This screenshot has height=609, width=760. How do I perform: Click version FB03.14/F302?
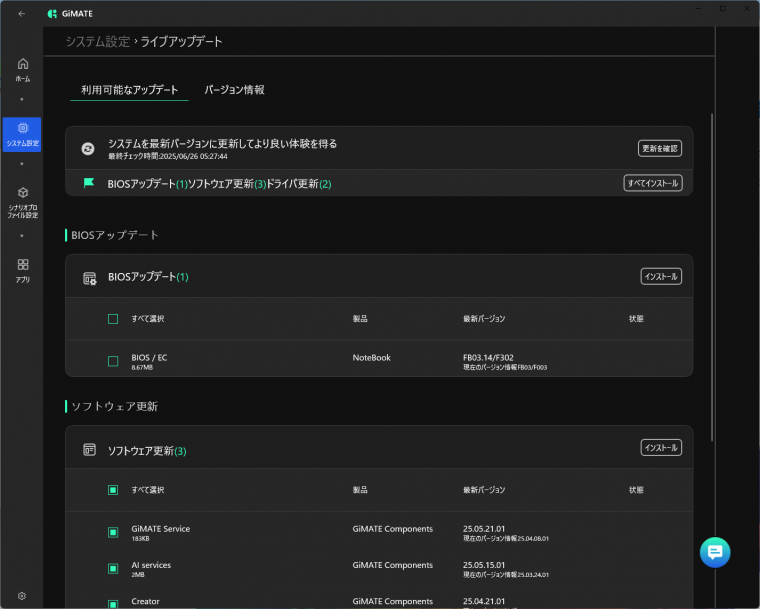pos(488,357)
